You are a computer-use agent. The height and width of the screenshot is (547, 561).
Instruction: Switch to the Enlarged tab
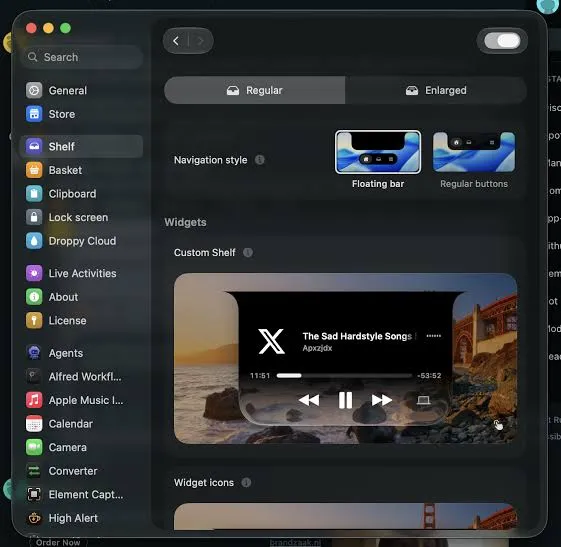[436, 90]
